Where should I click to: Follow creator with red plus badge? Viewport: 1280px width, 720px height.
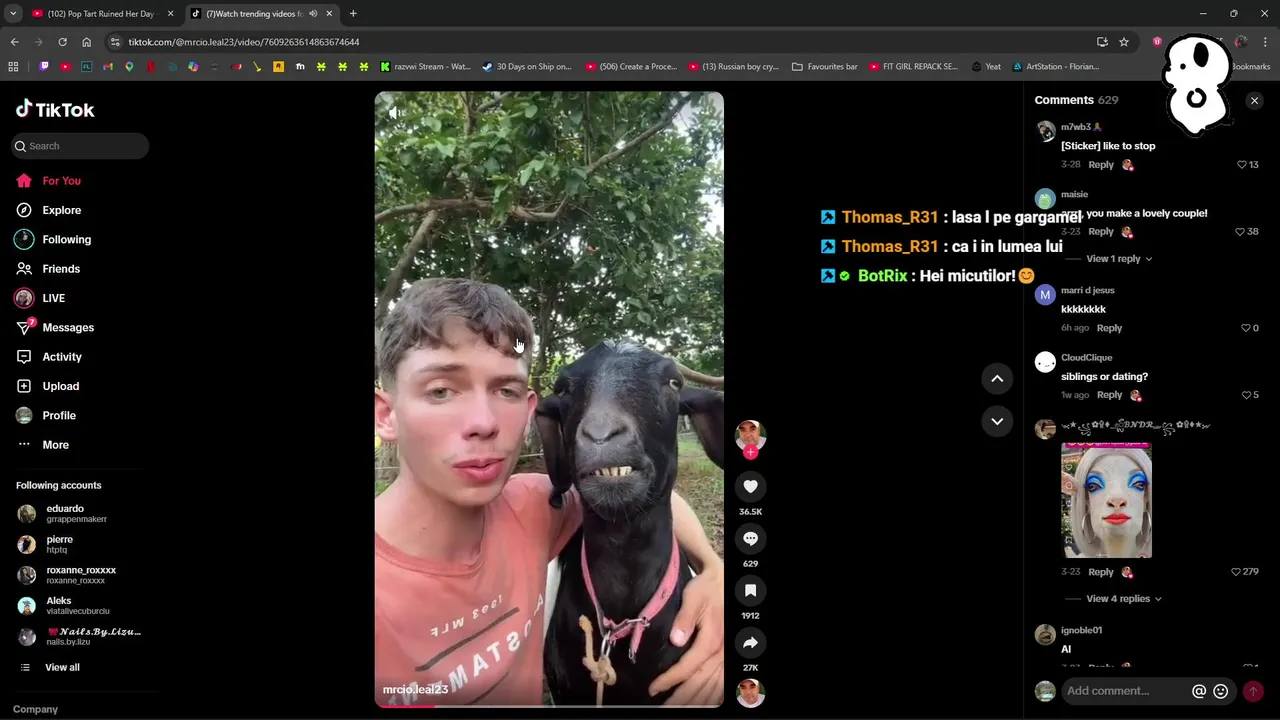tap(750, 452)
